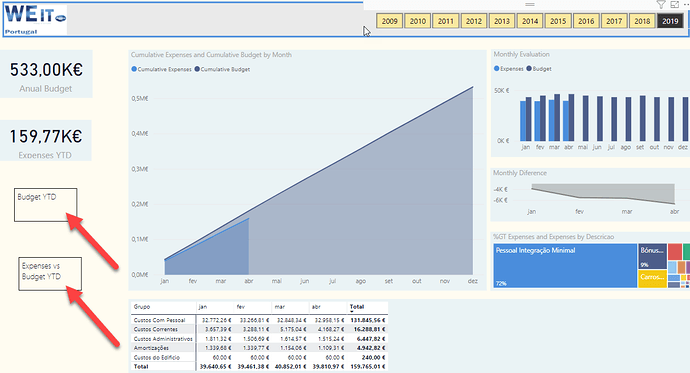Click the Monthly Diference chart title
690x373 pixels.
point(520,173)
